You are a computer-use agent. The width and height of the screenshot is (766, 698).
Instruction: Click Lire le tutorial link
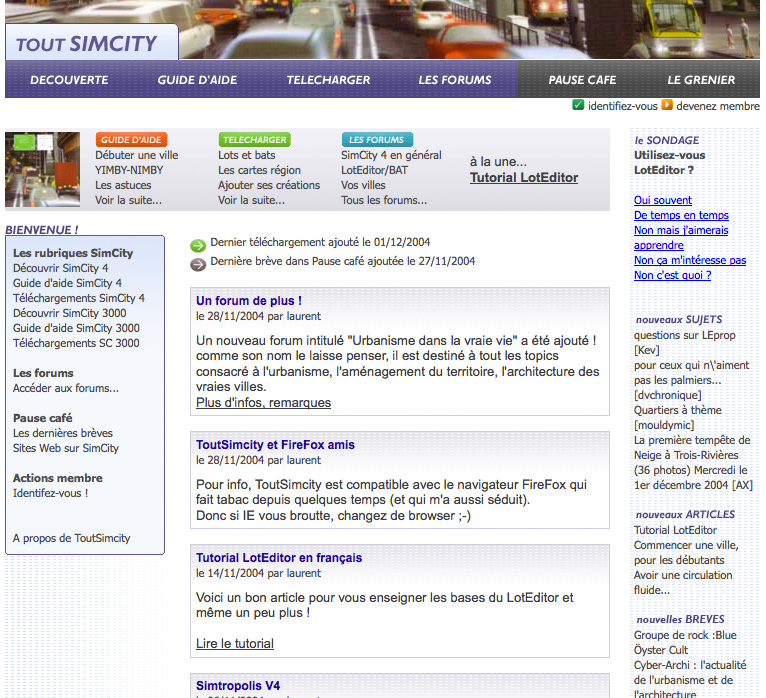coord(235,644)
